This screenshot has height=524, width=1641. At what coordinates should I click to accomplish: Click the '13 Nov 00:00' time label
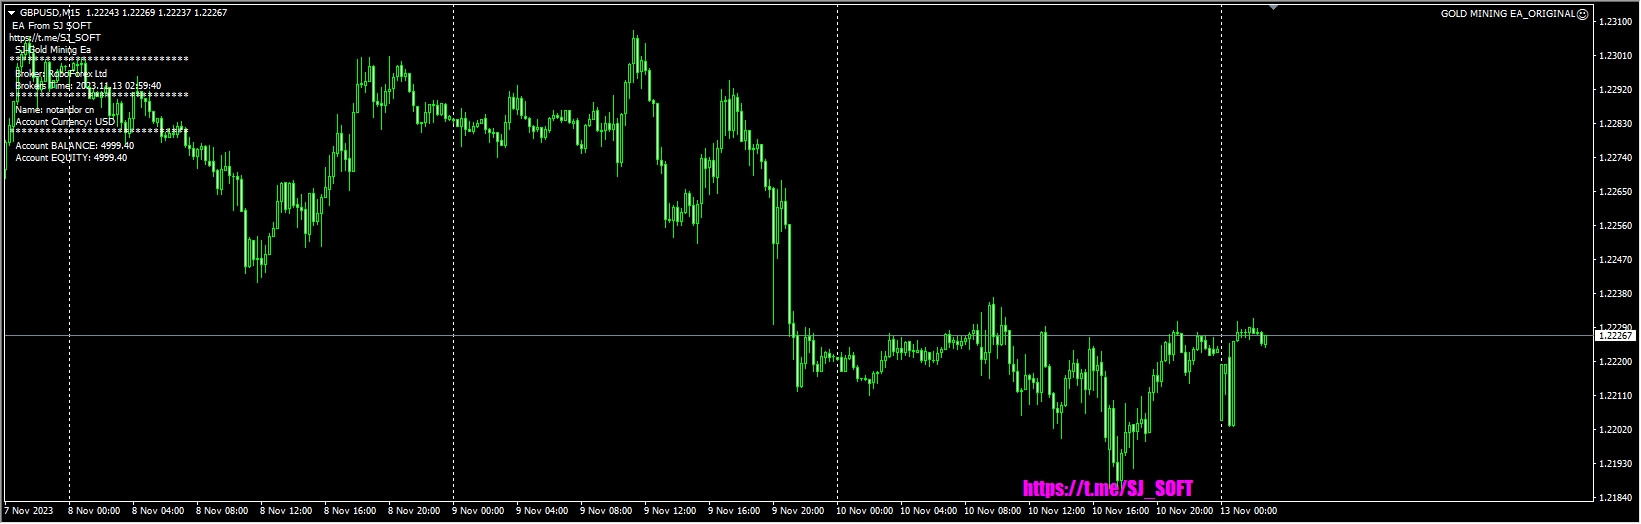1249,511
